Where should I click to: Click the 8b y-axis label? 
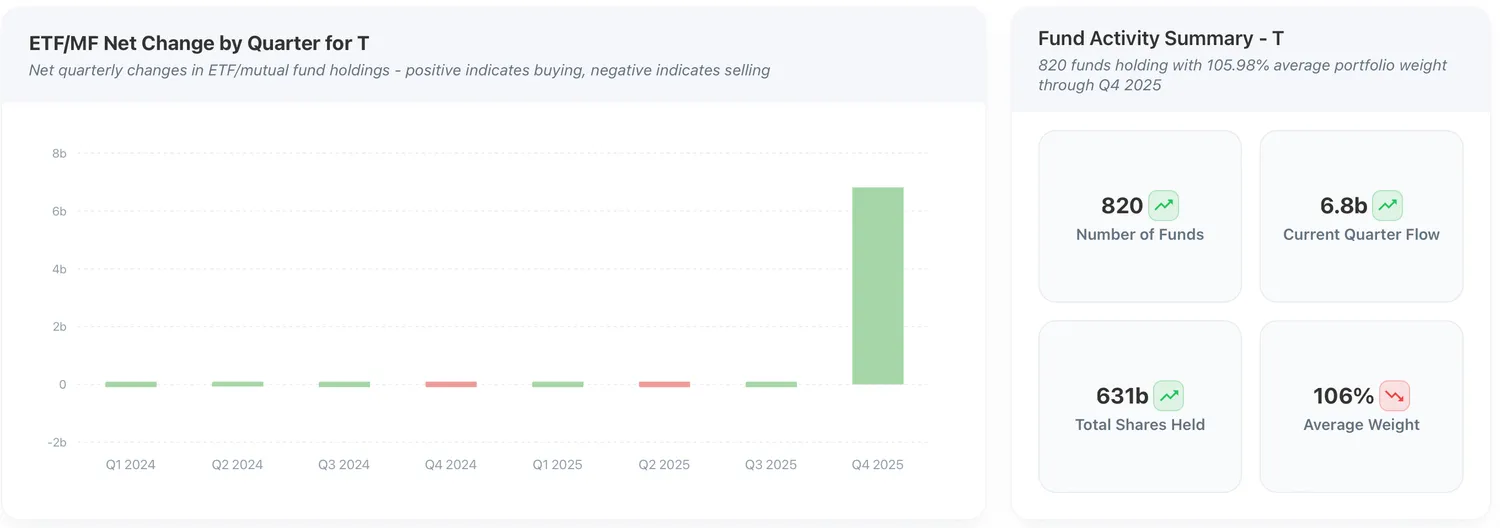tap(59, 153)
